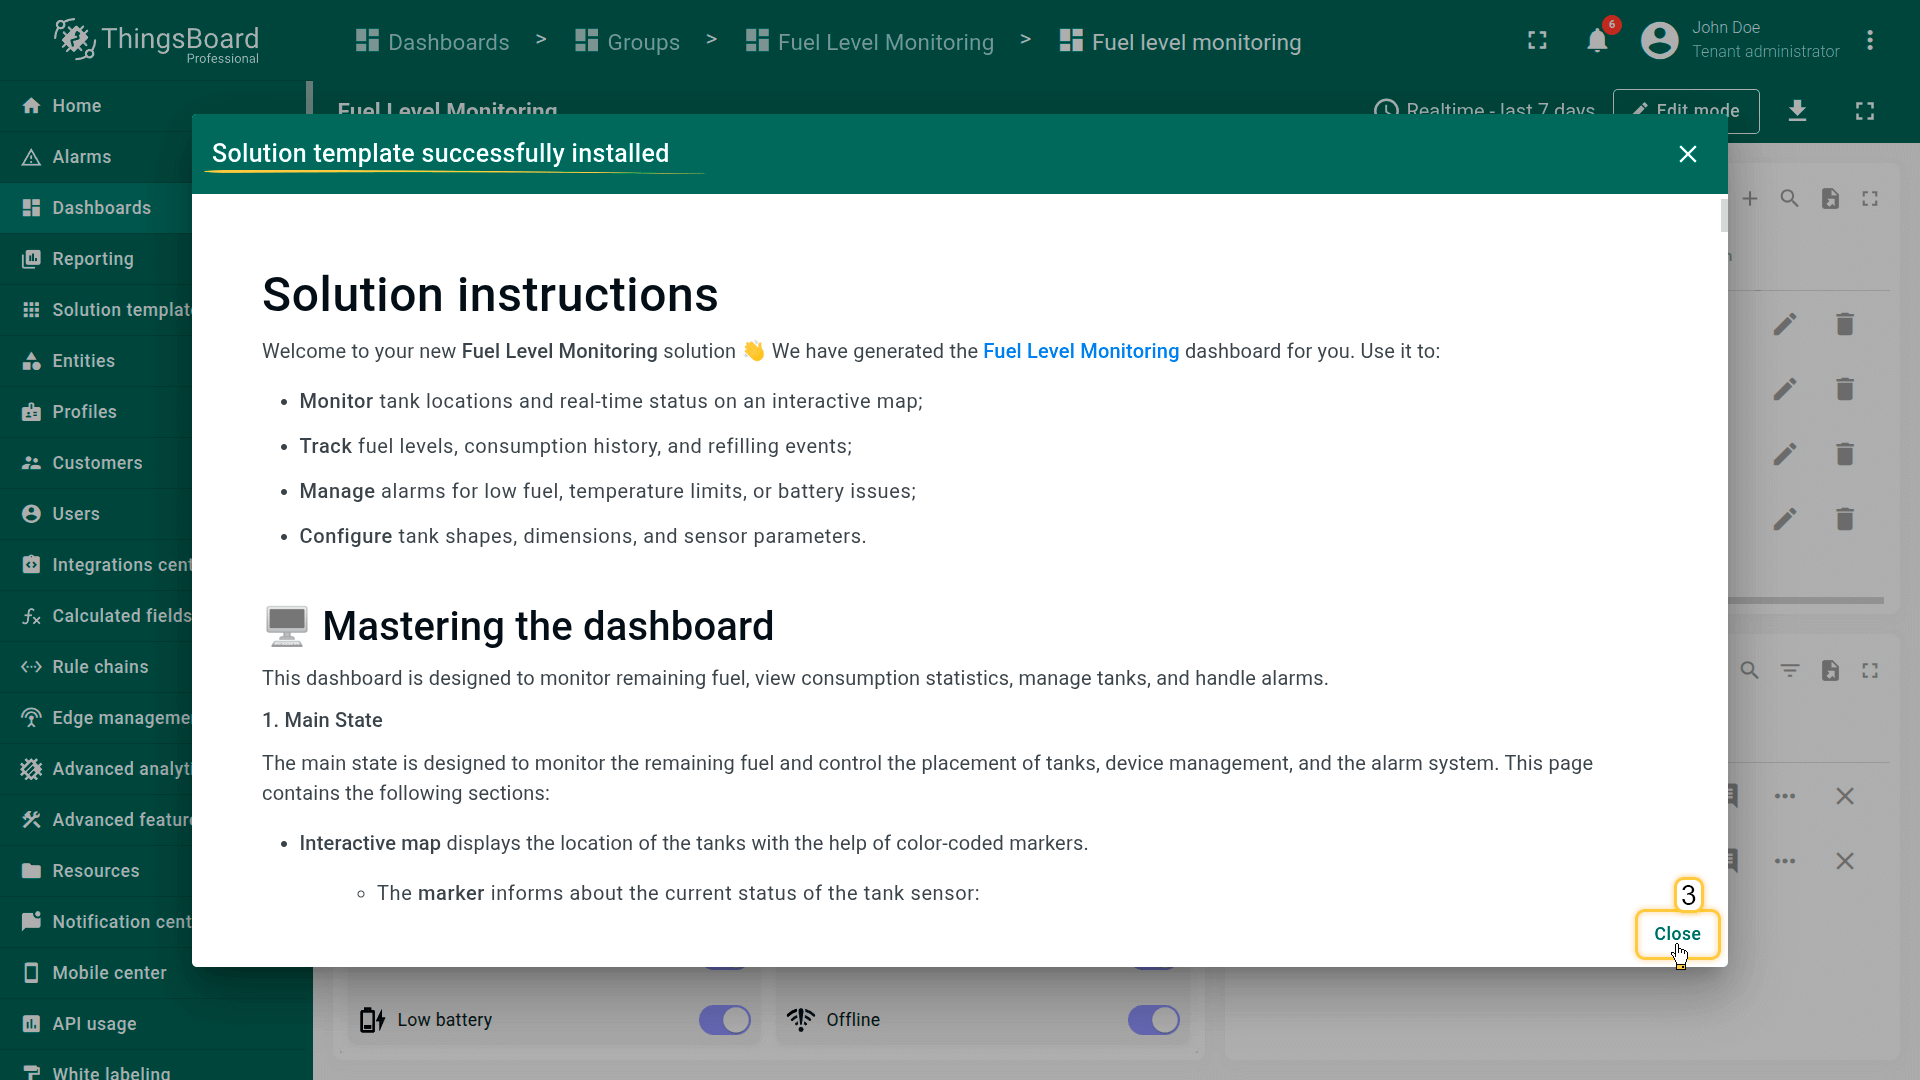Open Rule chains from the sidebar
Image resolution: width=1920 pixels, height=1080 pixels.
click(100, 667)
